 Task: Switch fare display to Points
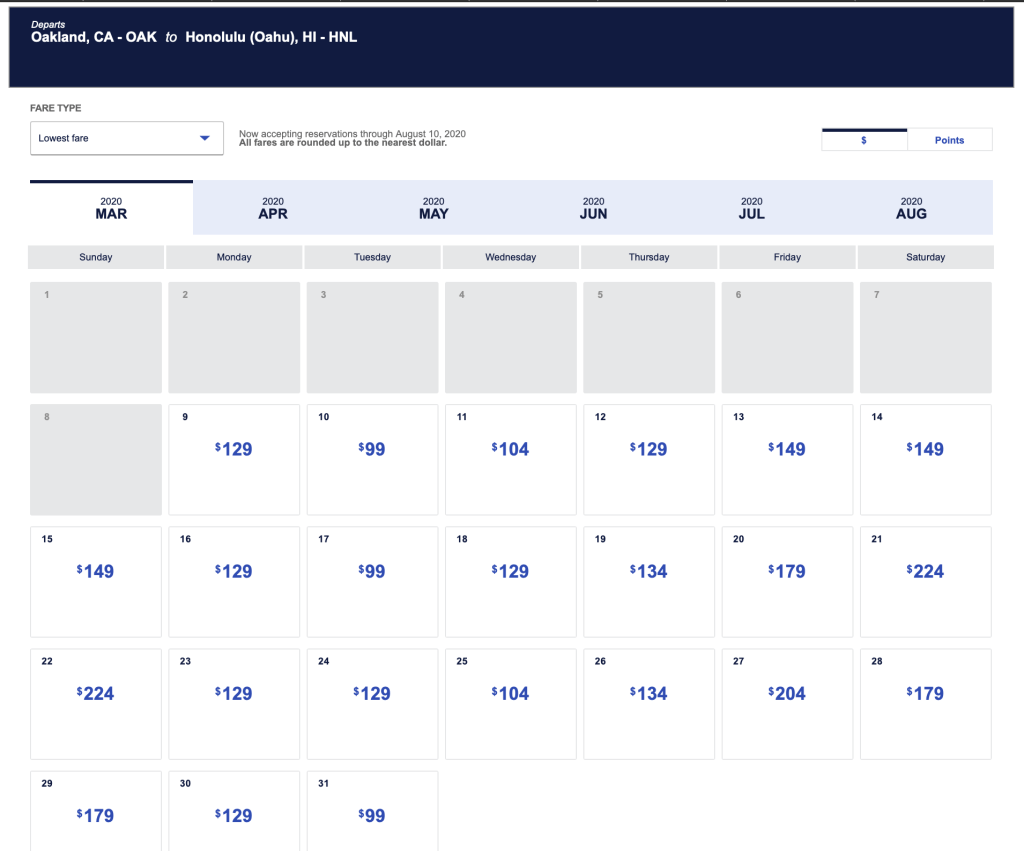coord(949,140)
